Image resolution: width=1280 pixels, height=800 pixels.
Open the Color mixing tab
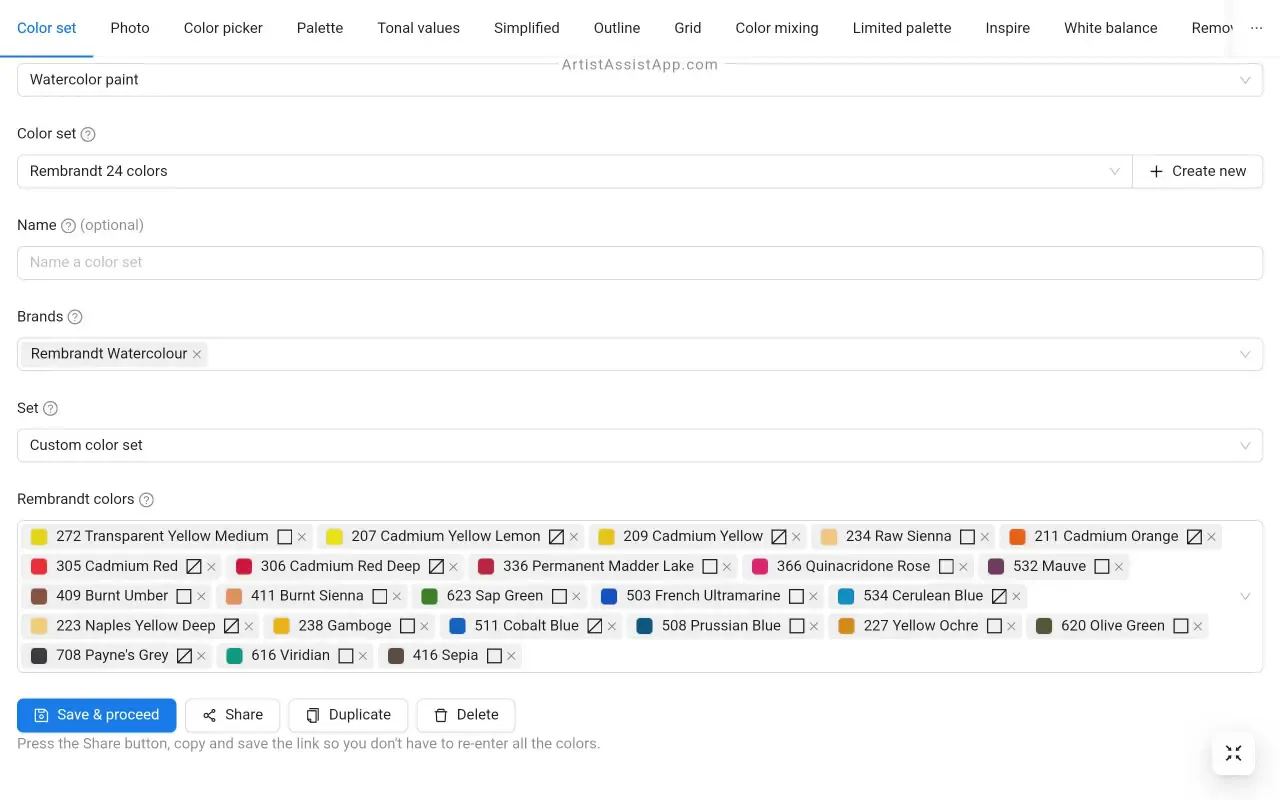(777, 28)
